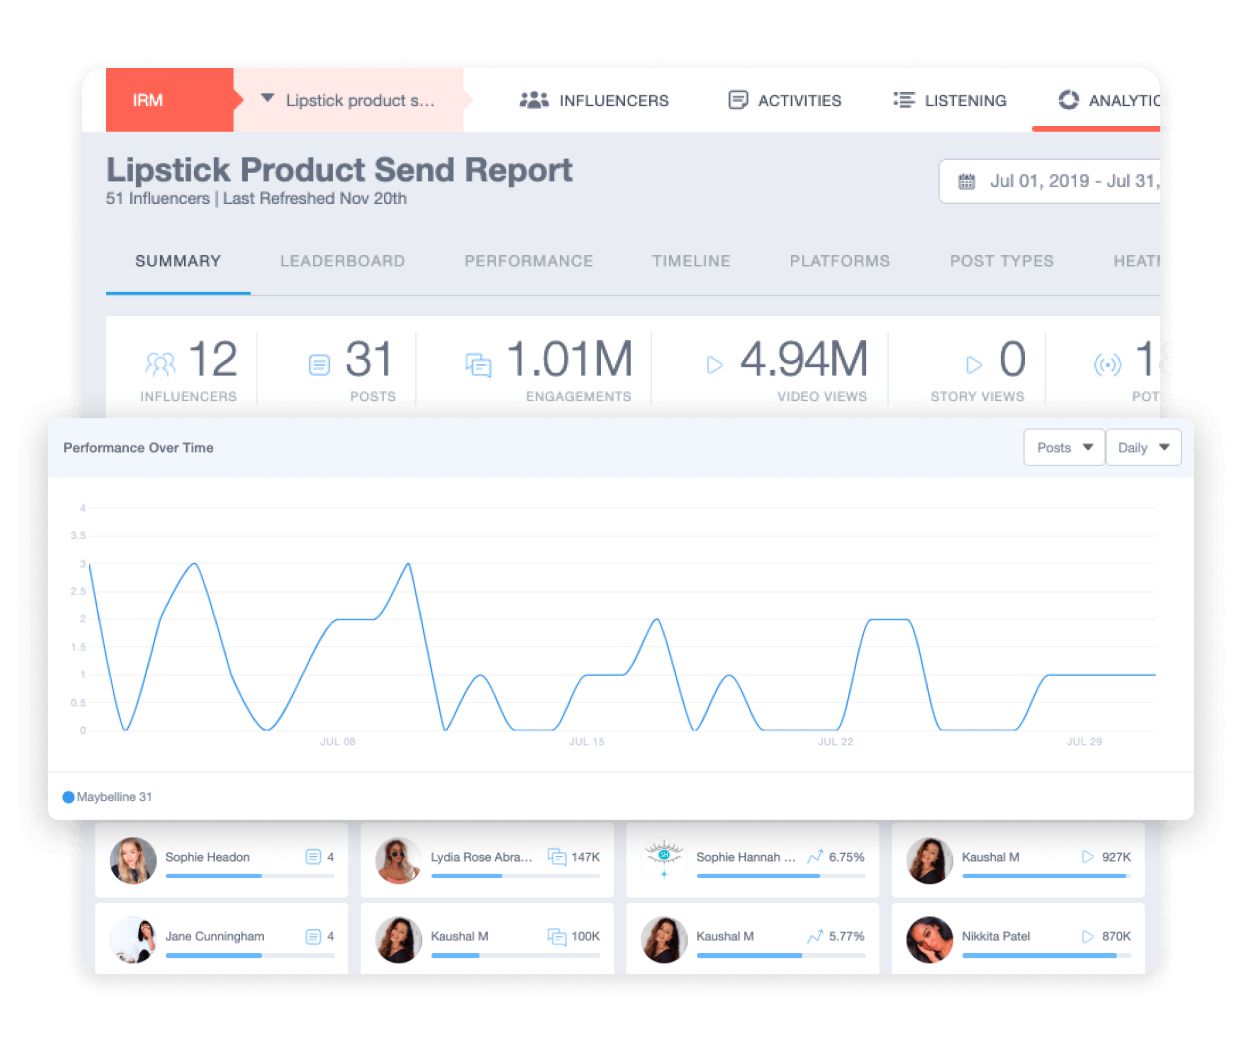
Task: Click the video views play icon beside 4.94M
Action: coord(714,366)
